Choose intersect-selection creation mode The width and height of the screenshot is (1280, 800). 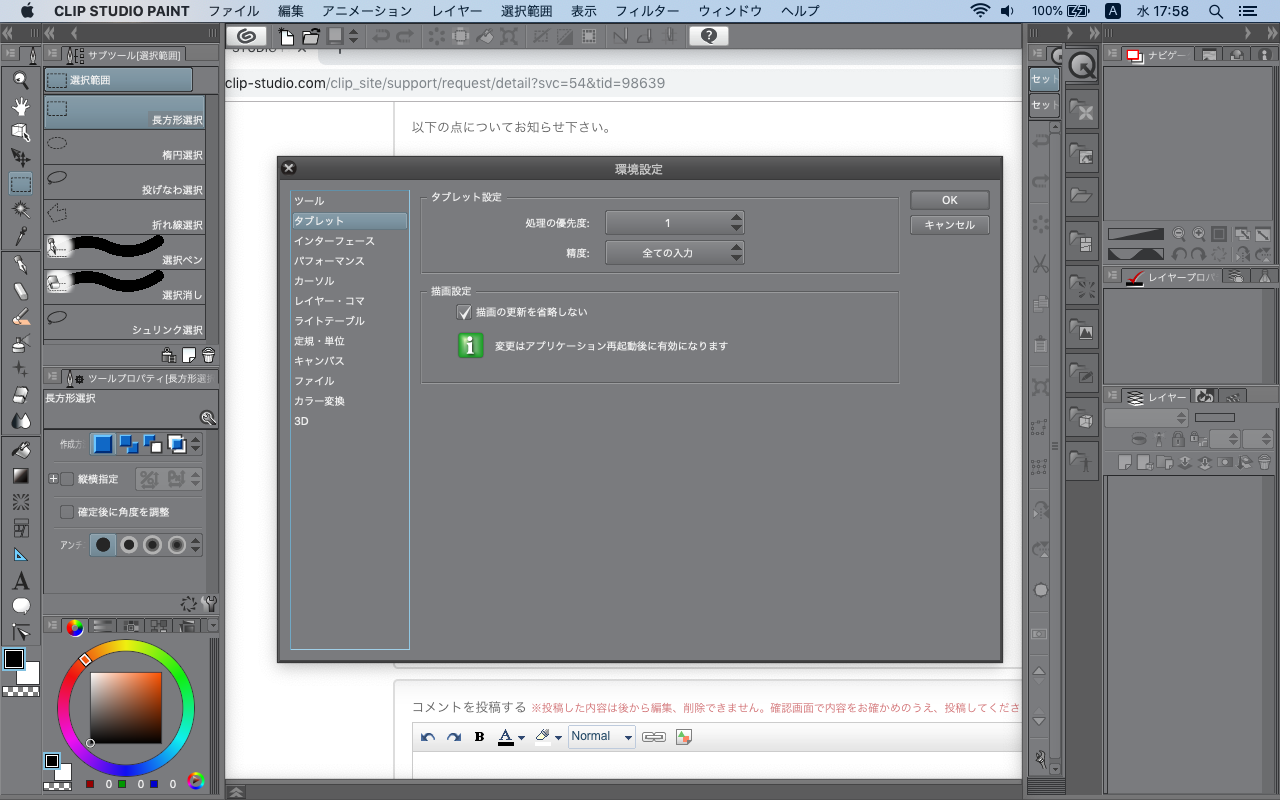point(176,444)
